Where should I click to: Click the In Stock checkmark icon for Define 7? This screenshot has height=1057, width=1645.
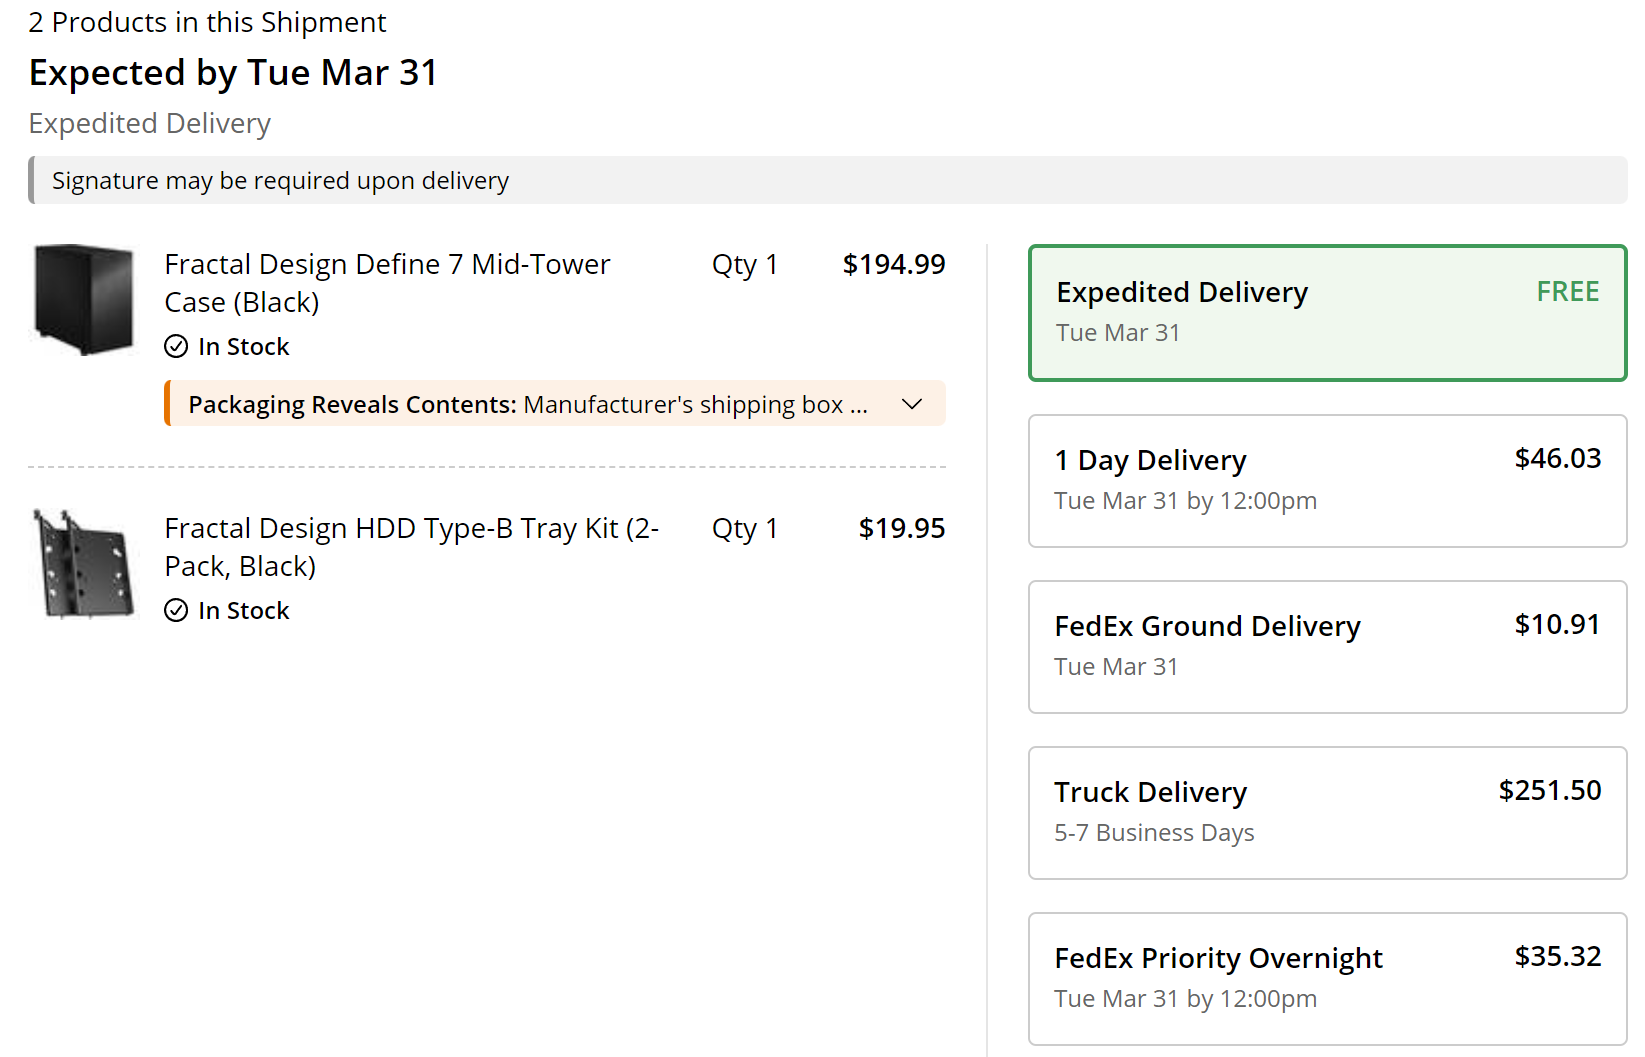click(x=176, y=347)
